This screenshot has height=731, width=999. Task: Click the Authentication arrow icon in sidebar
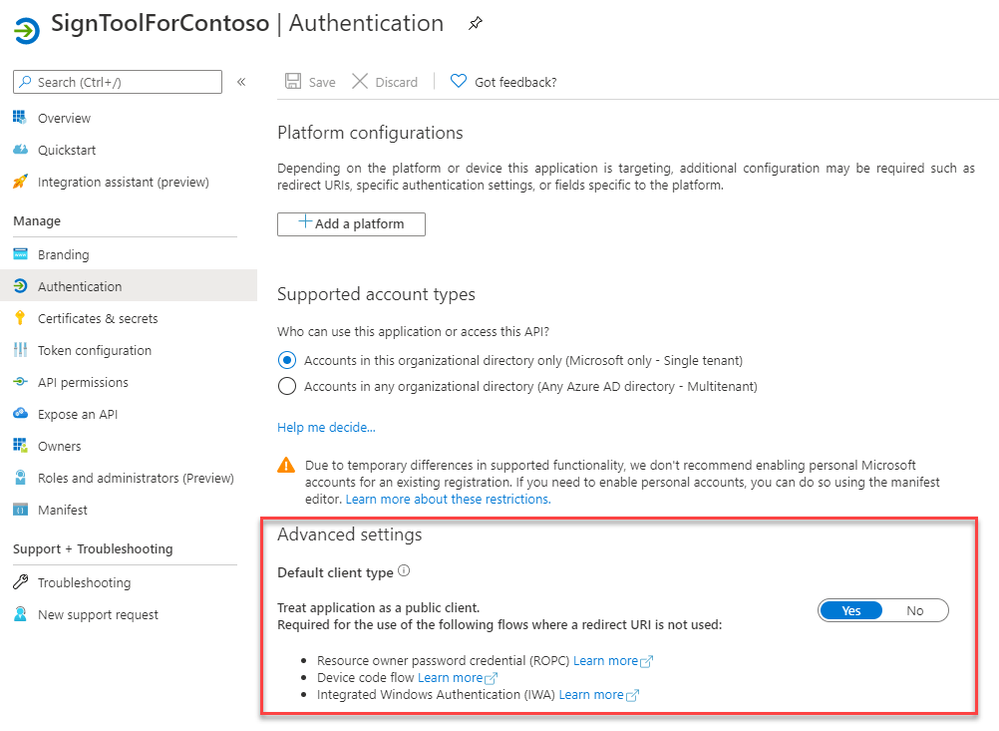tap(20, 286)
